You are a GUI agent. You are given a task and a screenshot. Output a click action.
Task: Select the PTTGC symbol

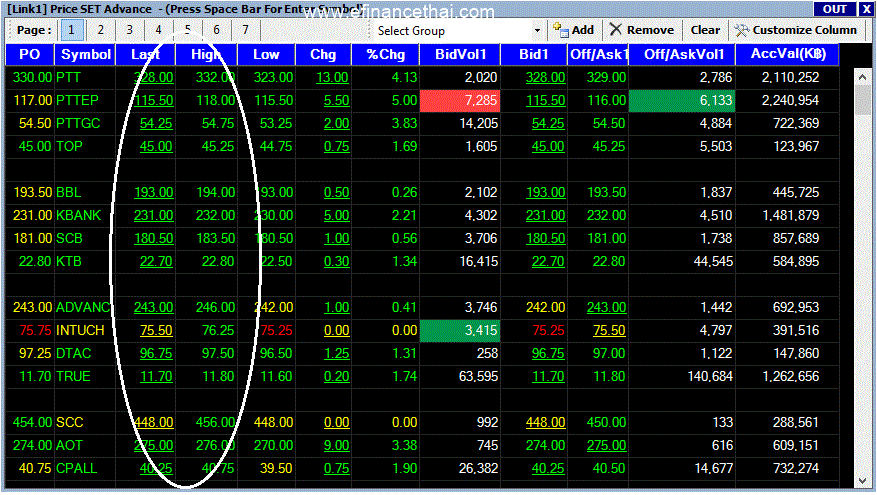pyautogui.click(x=78, y=124)
